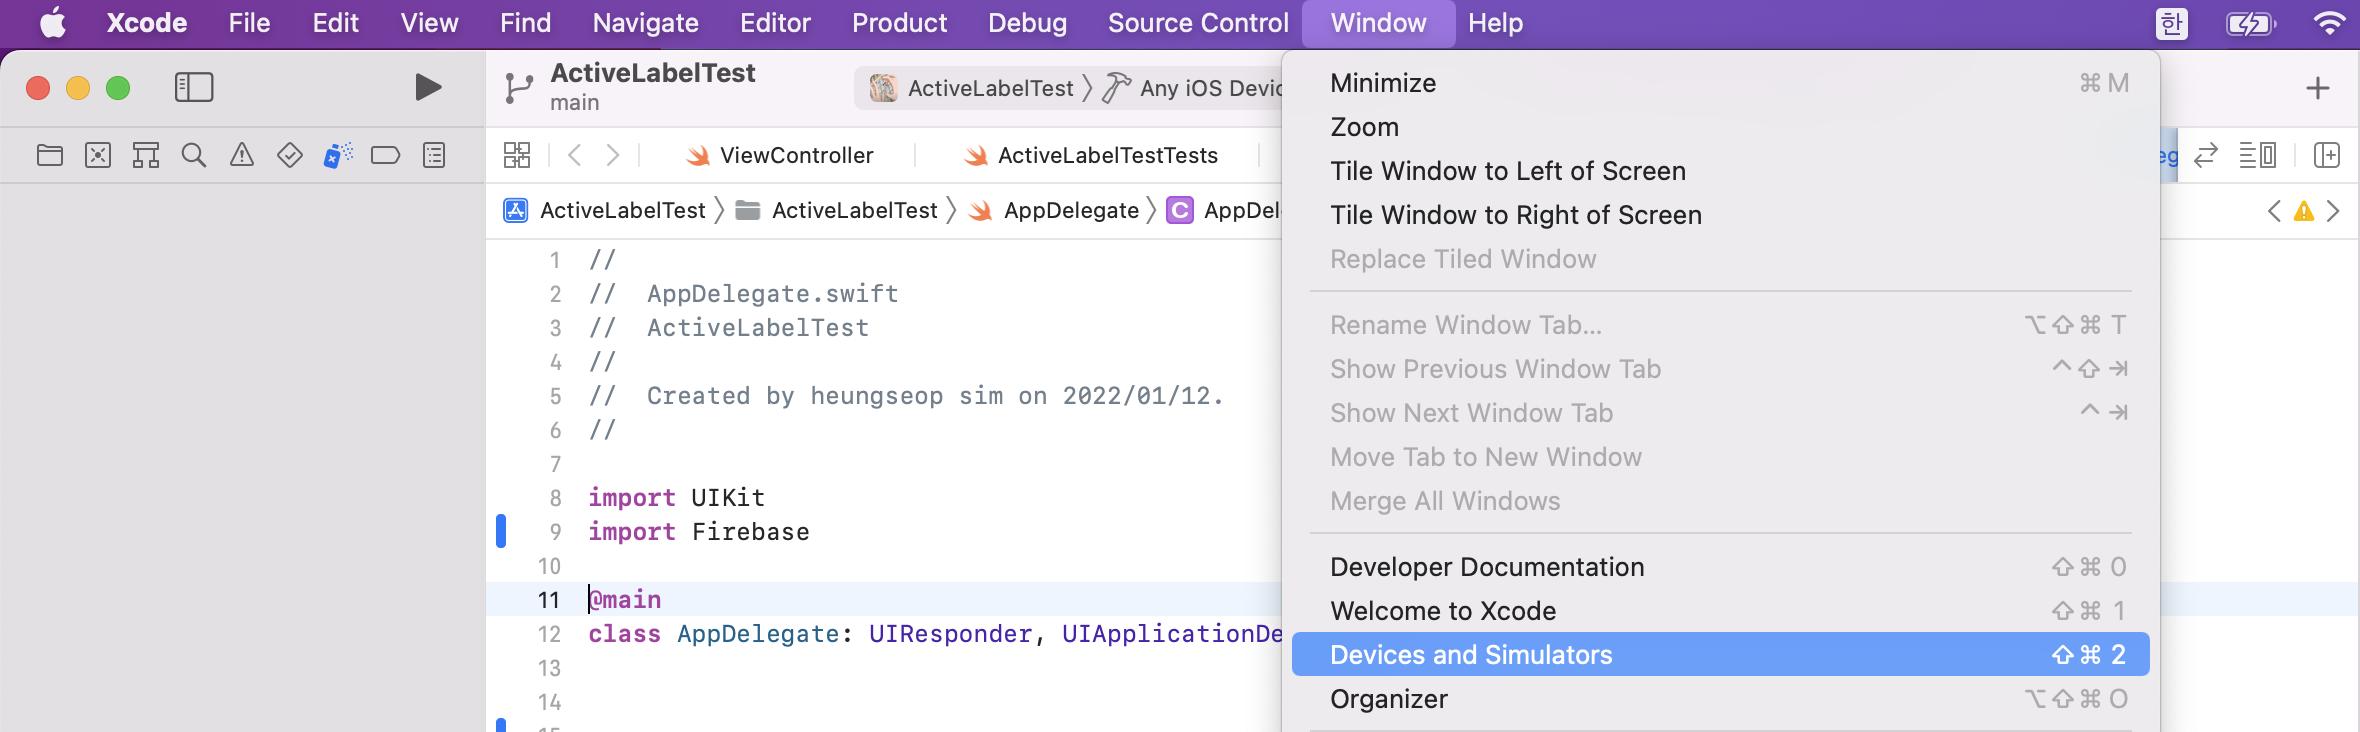Open the Find navigator magnifier icon
The height and width of the screenshot is (732, 2360).
[194, 156]
